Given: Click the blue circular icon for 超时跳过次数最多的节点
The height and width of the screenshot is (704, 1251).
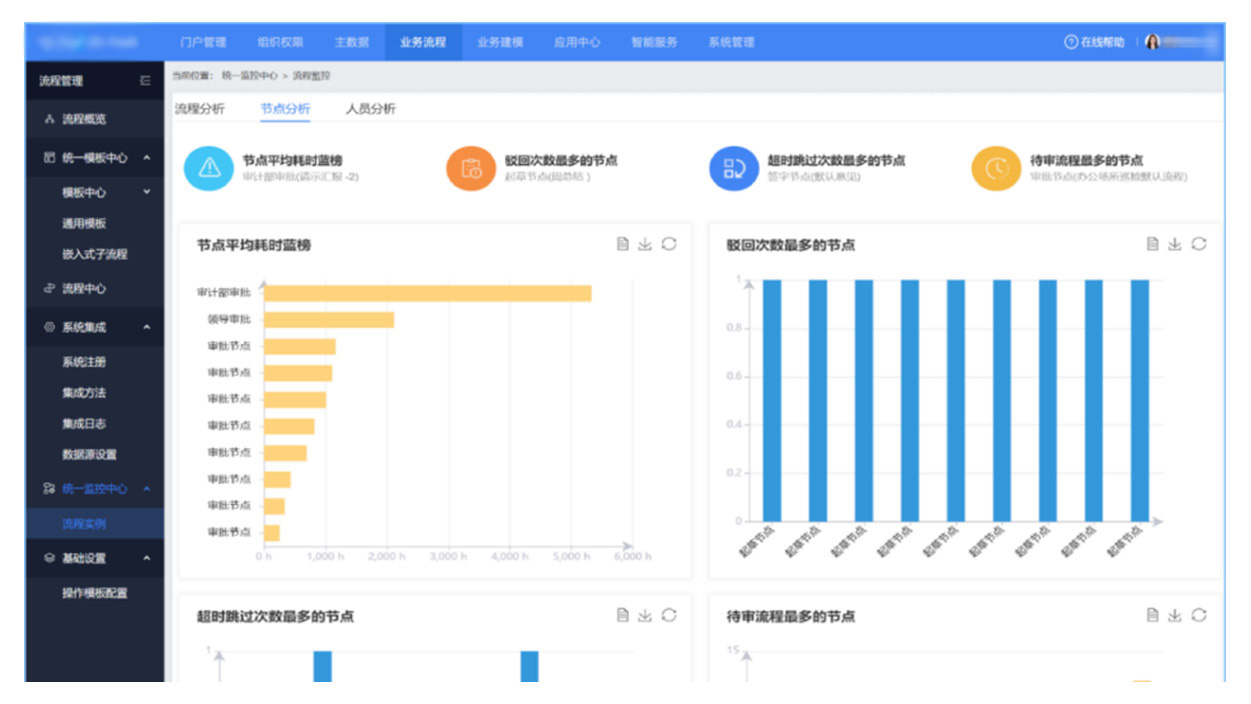Looking at the screenshot, I should [x=734, y=168].
